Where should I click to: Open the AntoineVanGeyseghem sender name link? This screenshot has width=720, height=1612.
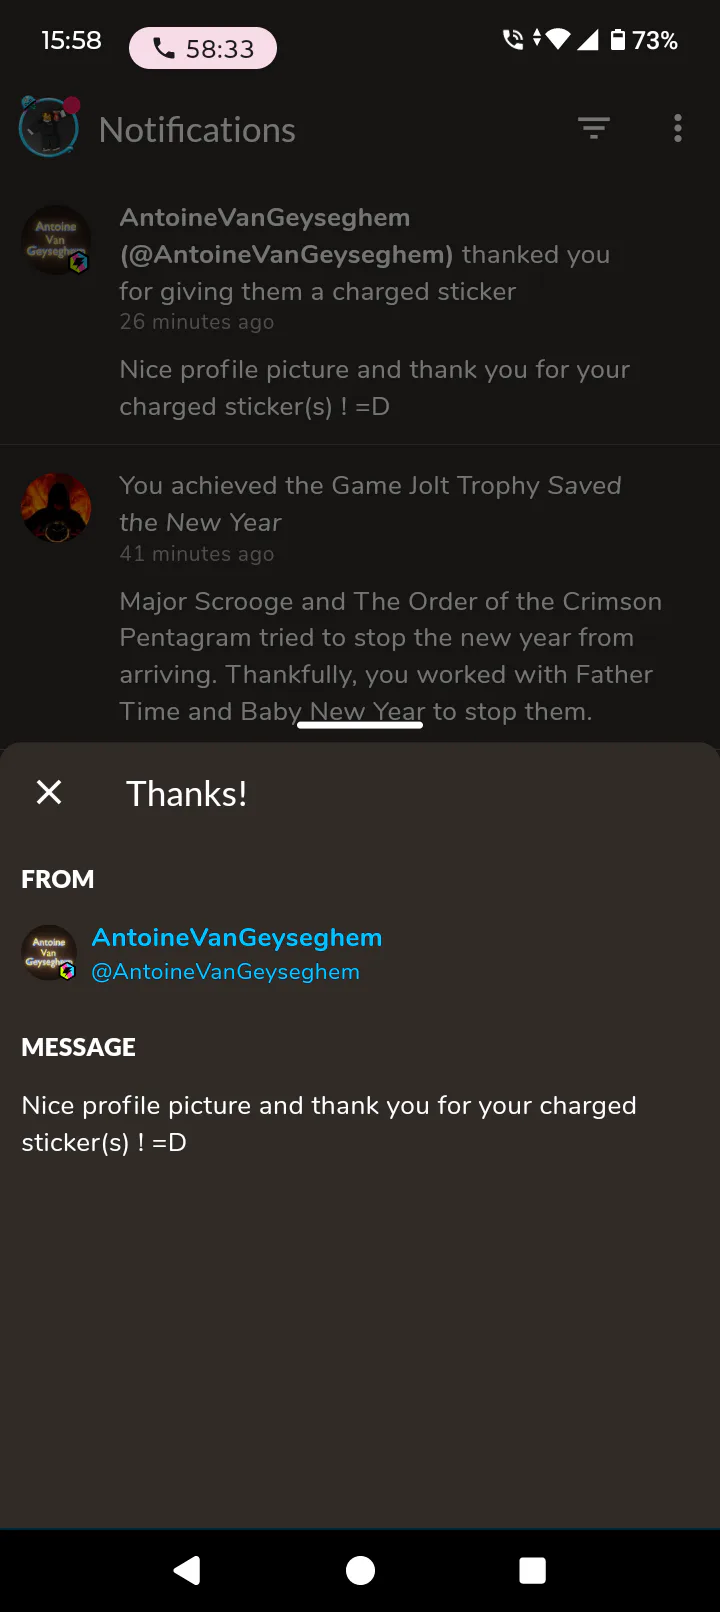point(237,937)
